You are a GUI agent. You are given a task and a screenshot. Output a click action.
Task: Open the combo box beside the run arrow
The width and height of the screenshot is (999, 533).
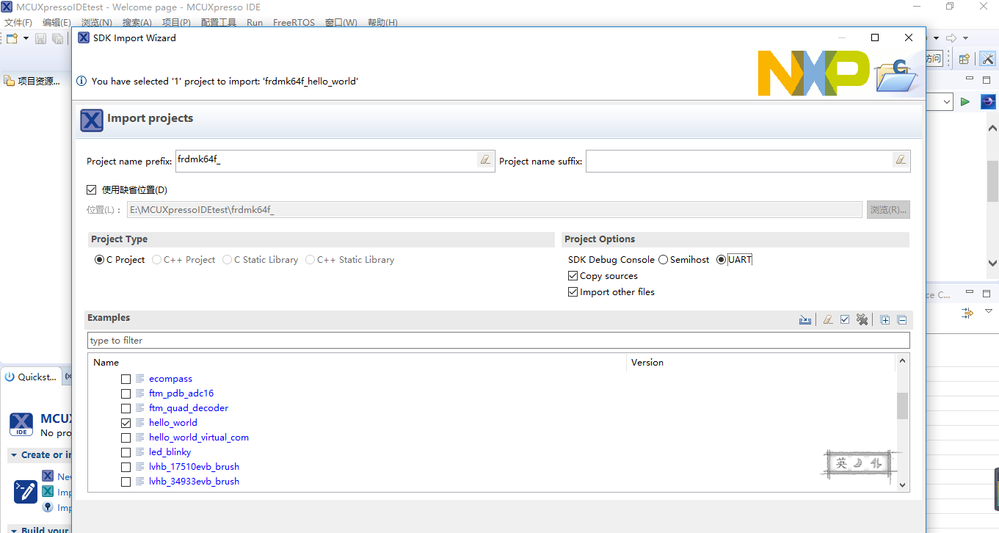pyautogui.click(x=947, y=102)
